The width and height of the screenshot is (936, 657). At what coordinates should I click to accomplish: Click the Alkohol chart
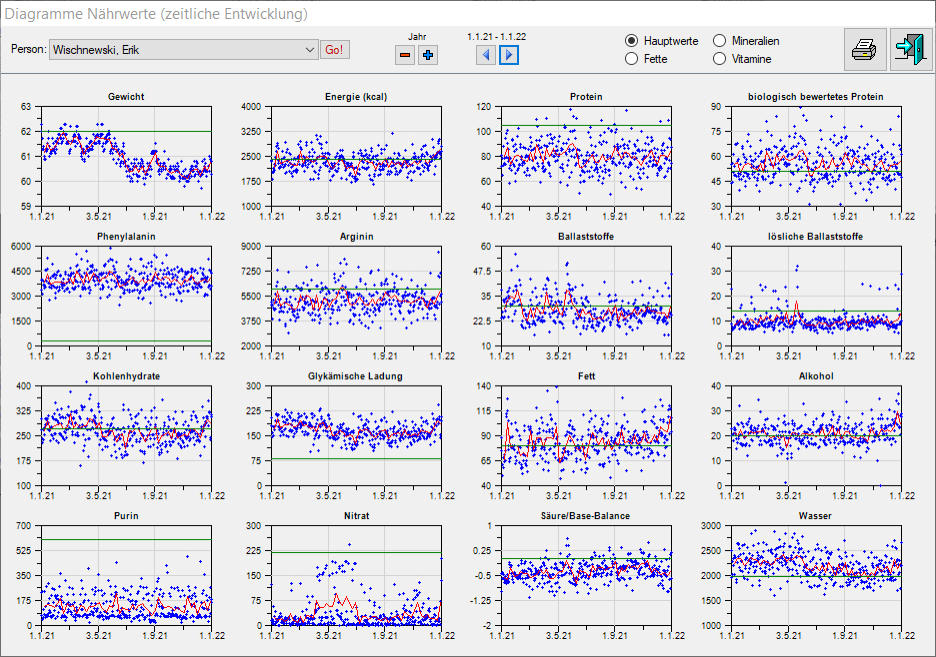816,436
